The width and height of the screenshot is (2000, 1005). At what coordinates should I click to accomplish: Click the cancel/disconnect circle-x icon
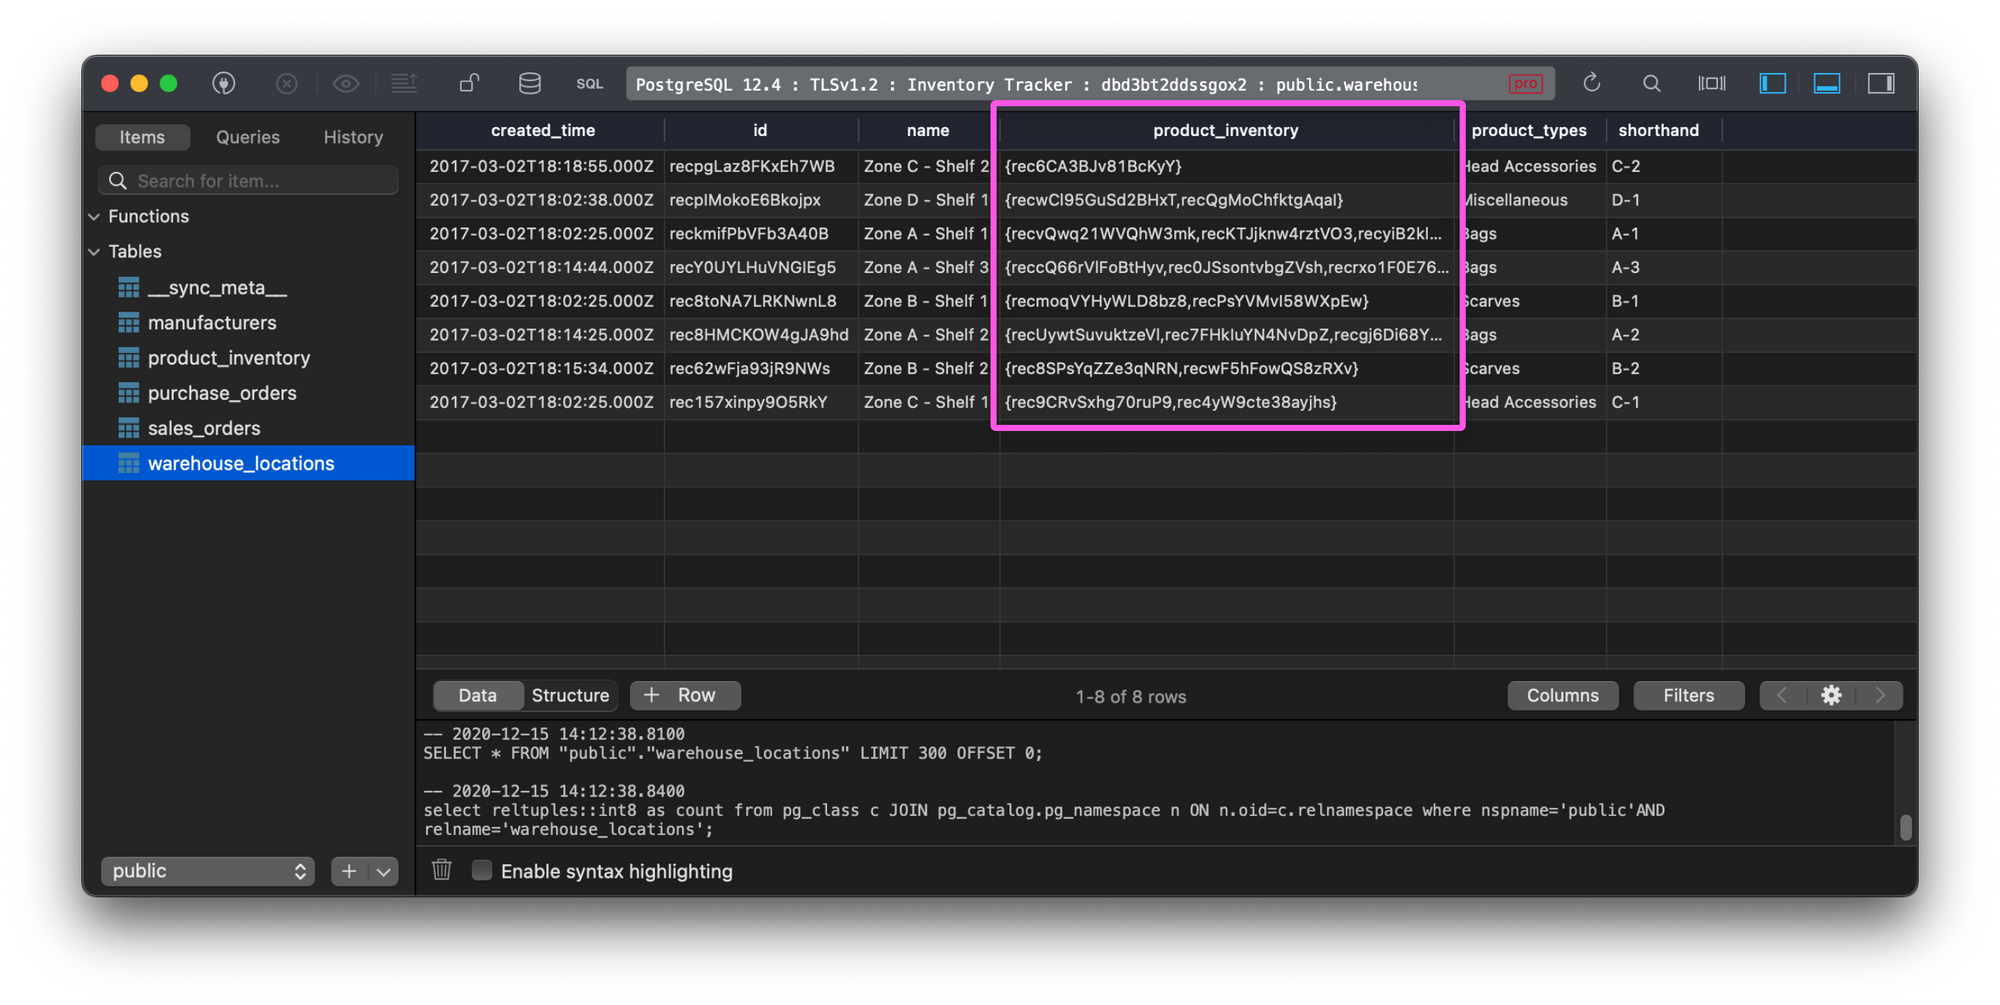coord(287,84)
